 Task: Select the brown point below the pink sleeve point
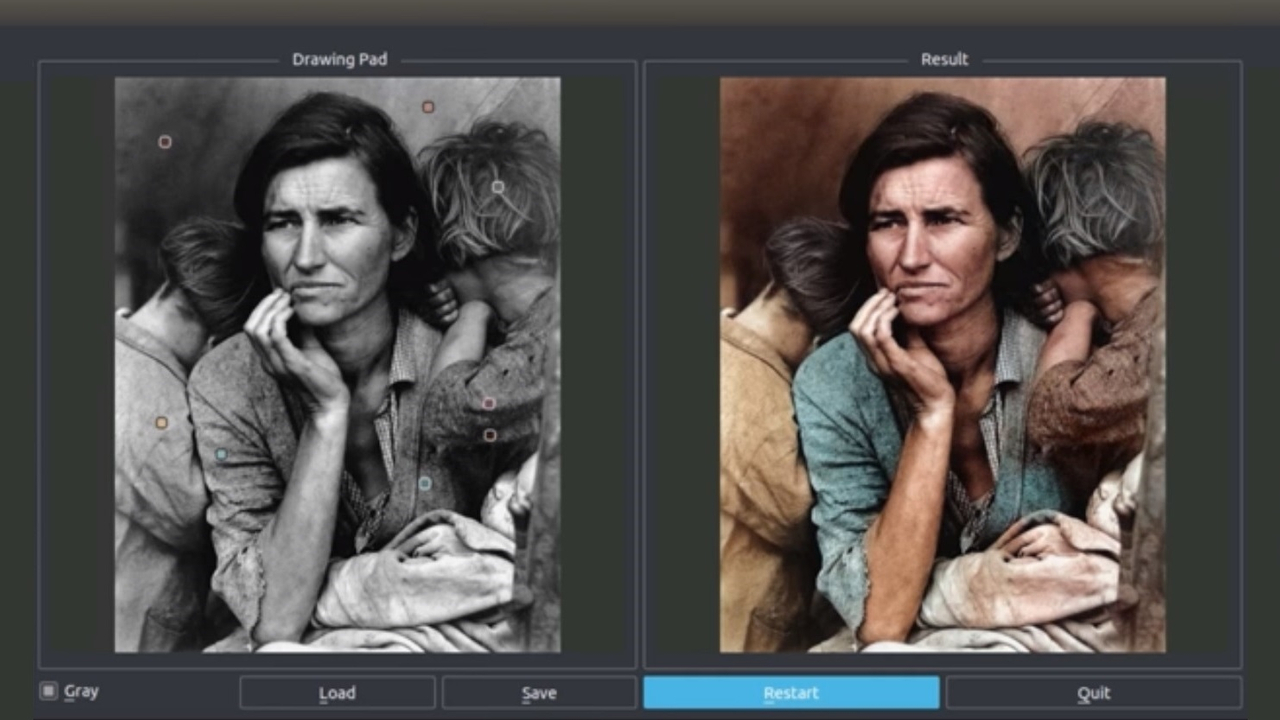pyautogui.click(x=490, y=435)
